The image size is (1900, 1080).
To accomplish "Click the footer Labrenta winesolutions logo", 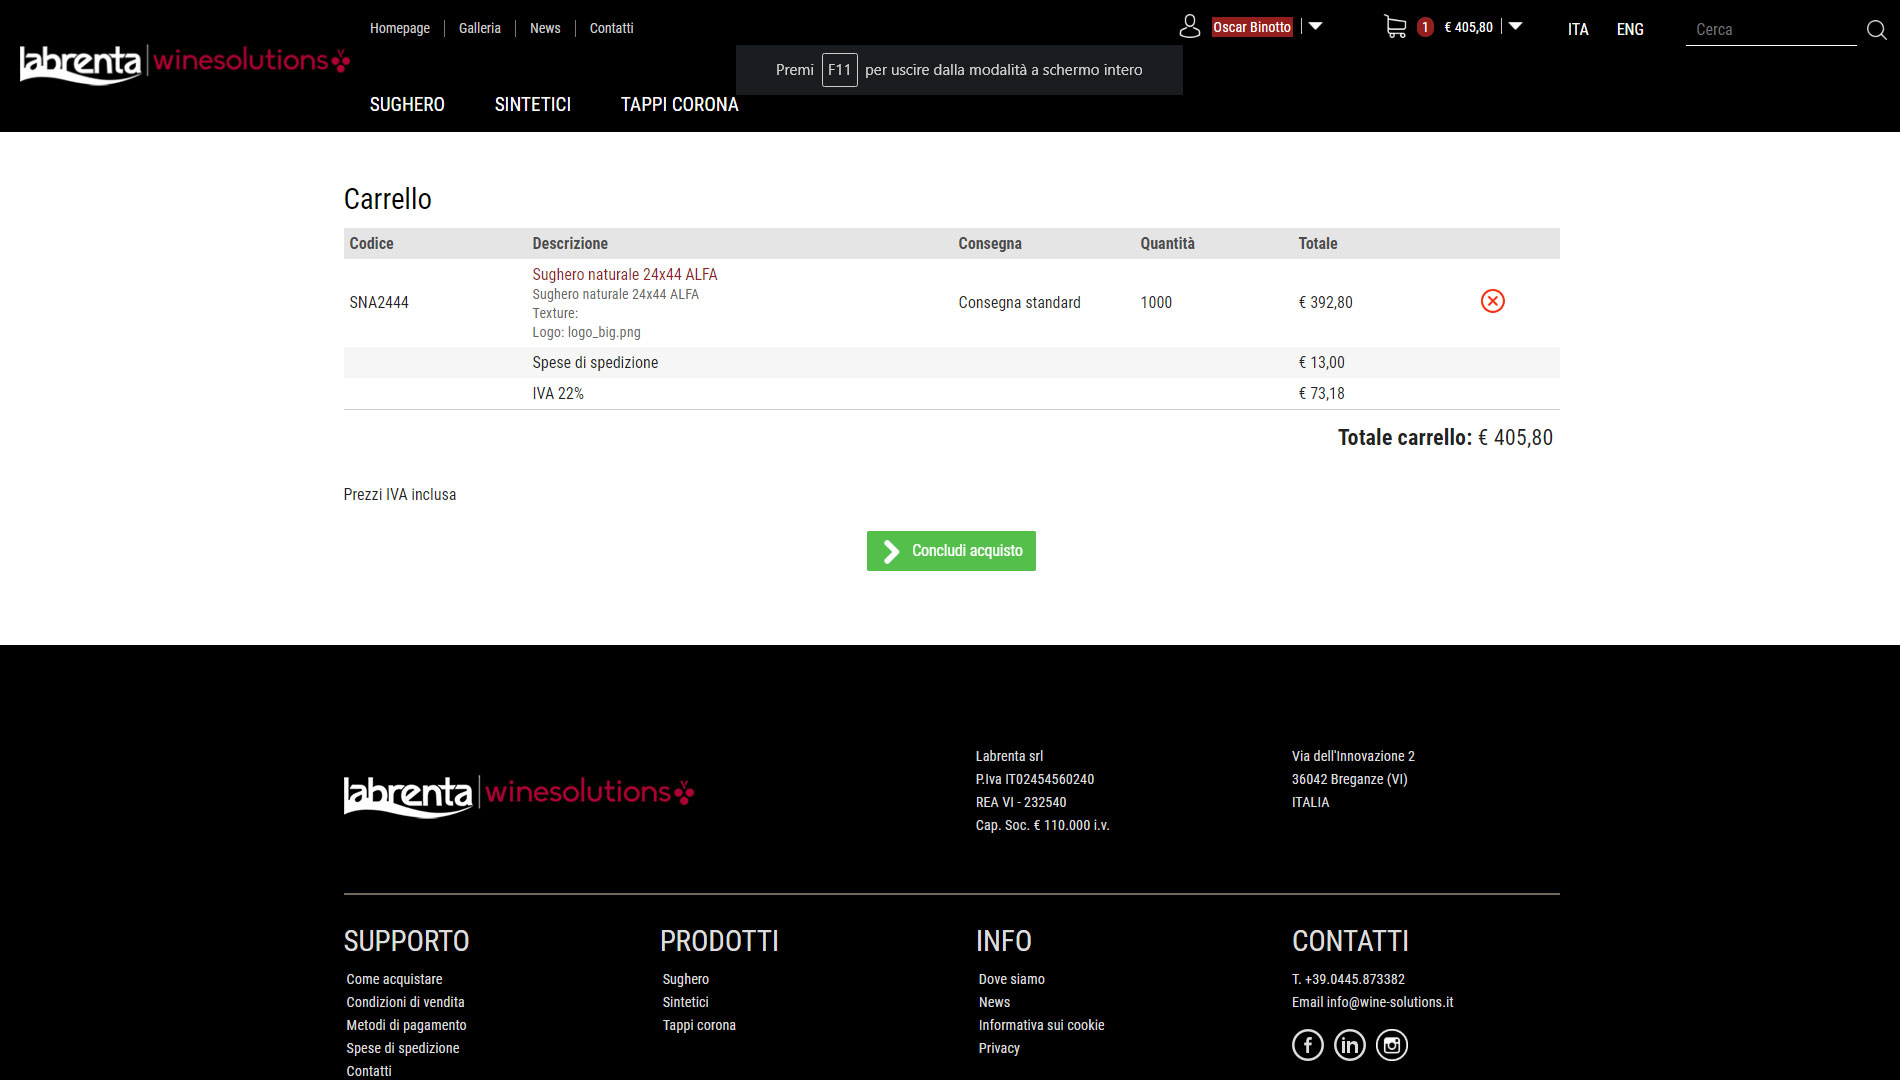I will pos(518,795).
